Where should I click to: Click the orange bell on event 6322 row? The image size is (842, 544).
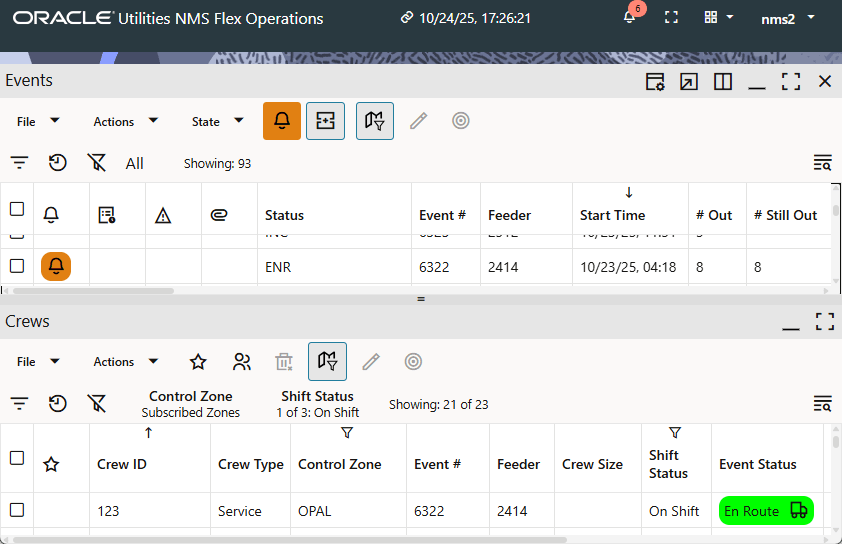tap(56, 266)
